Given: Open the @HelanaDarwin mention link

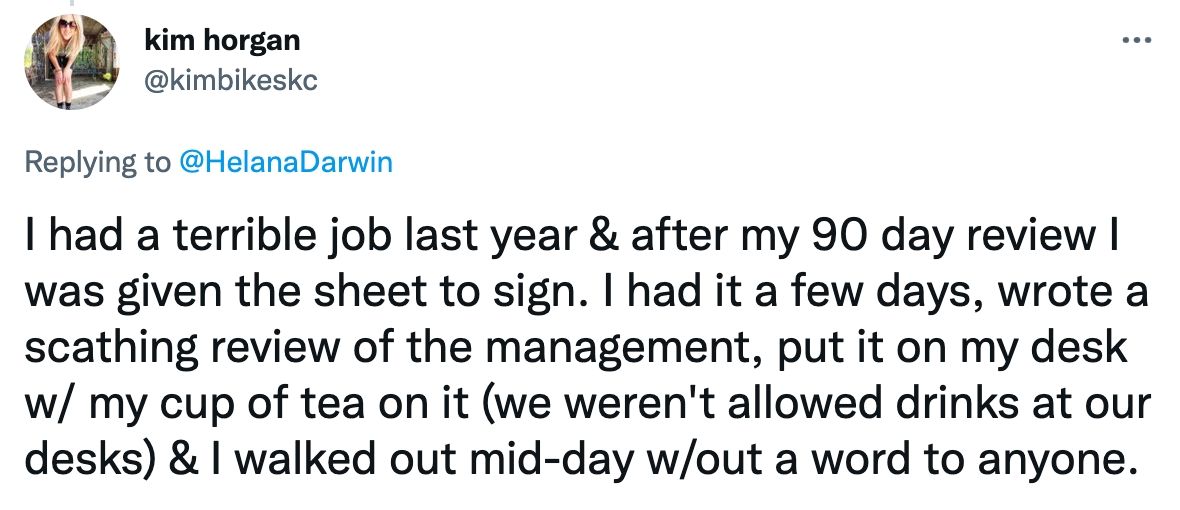Looking at the screenshot, I should tap(284, 163).
